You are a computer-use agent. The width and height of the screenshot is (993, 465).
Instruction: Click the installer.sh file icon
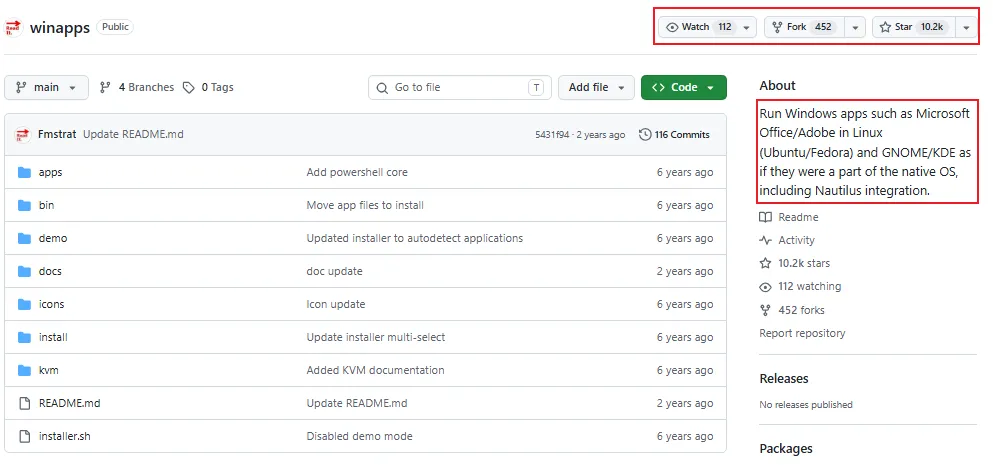(x=25, y=436)
